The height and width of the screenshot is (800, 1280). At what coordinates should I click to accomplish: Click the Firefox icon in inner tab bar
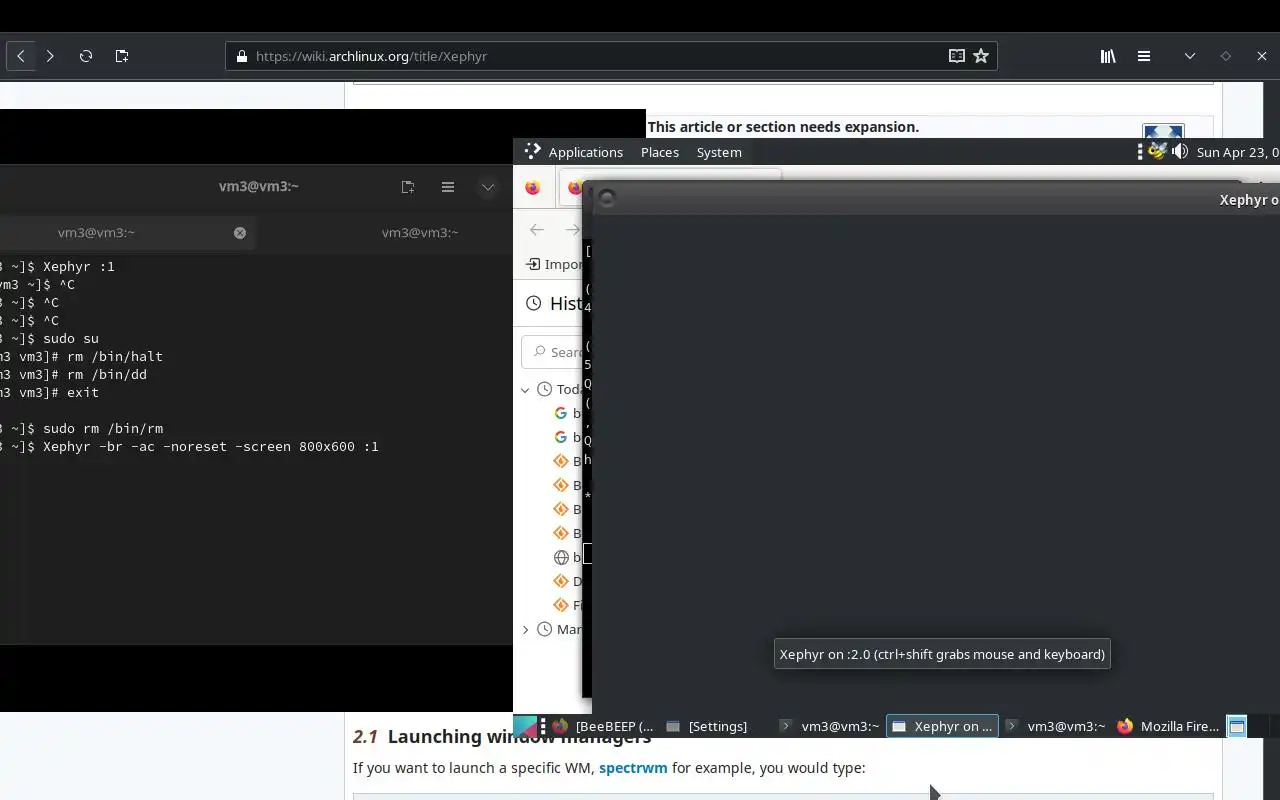pyautogui.click(x=532, y=187)
